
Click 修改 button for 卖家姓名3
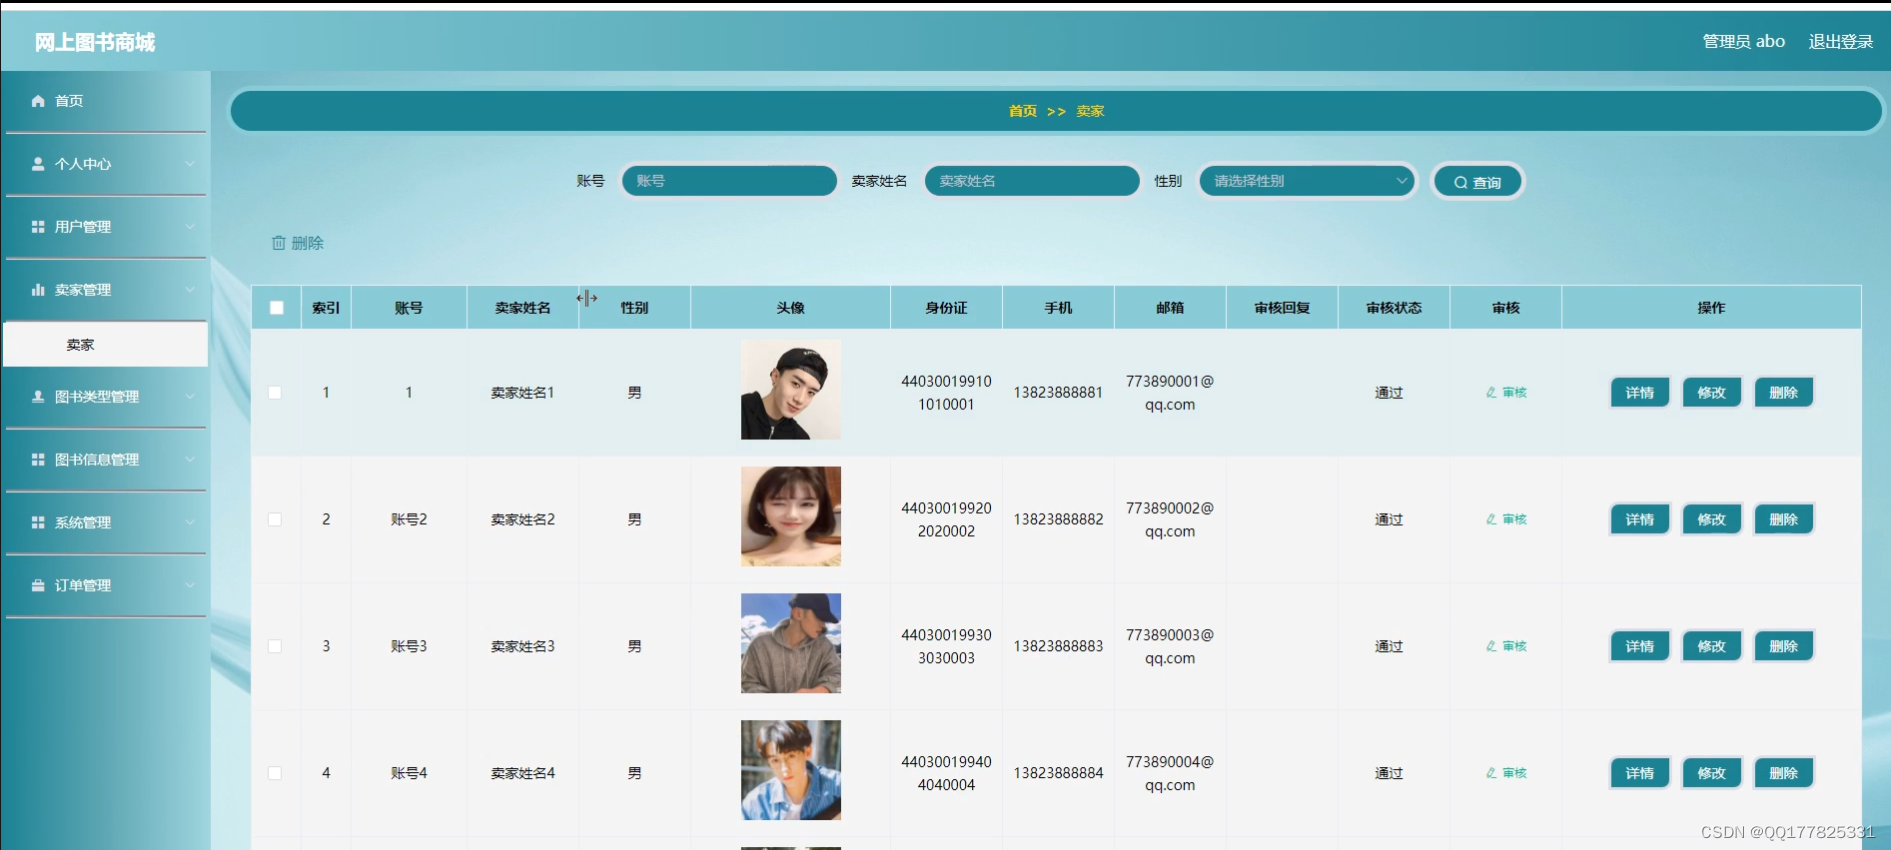(1712, 647)
